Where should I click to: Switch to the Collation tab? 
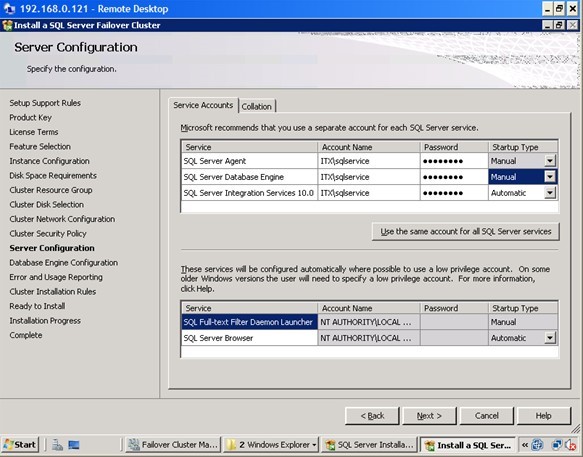pos(257,106)
